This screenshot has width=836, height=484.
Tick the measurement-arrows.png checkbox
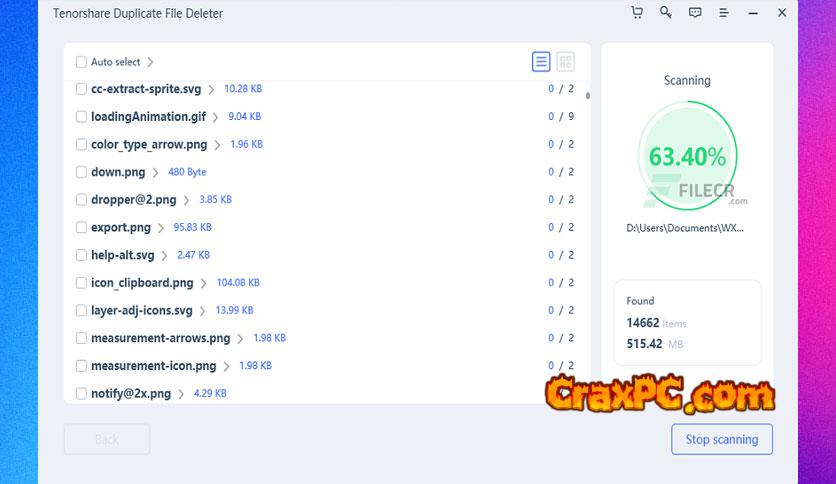[x=81, y=338]
